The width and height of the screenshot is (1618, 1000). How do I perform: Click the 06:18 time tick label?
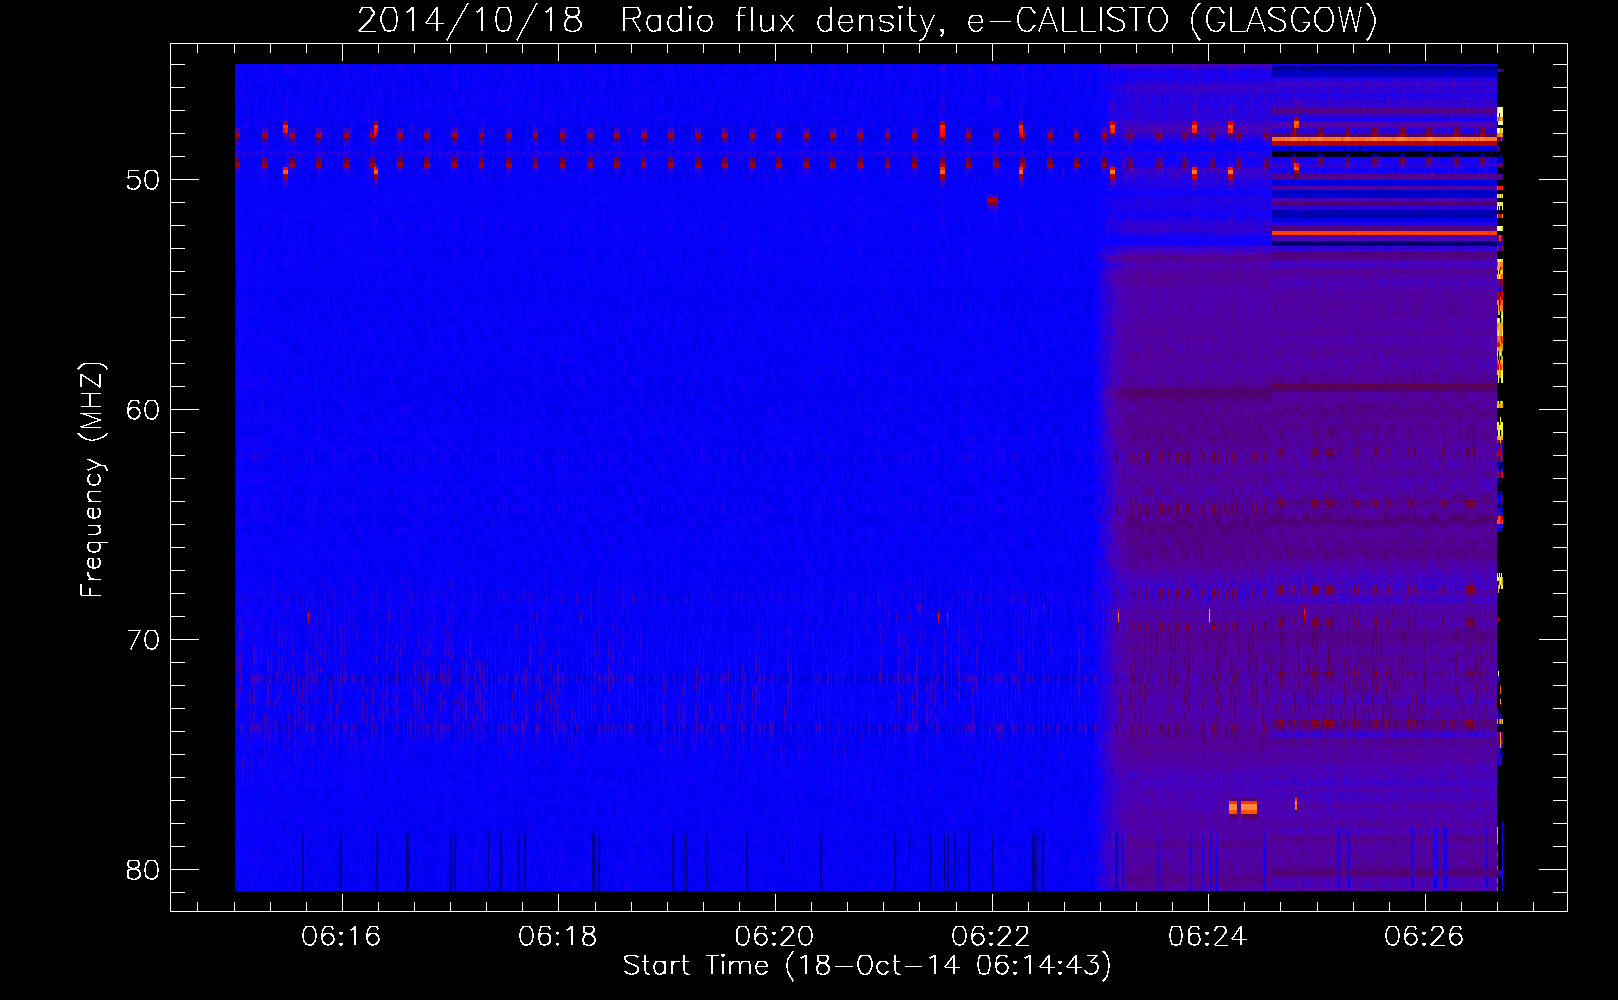coord(558,937)
